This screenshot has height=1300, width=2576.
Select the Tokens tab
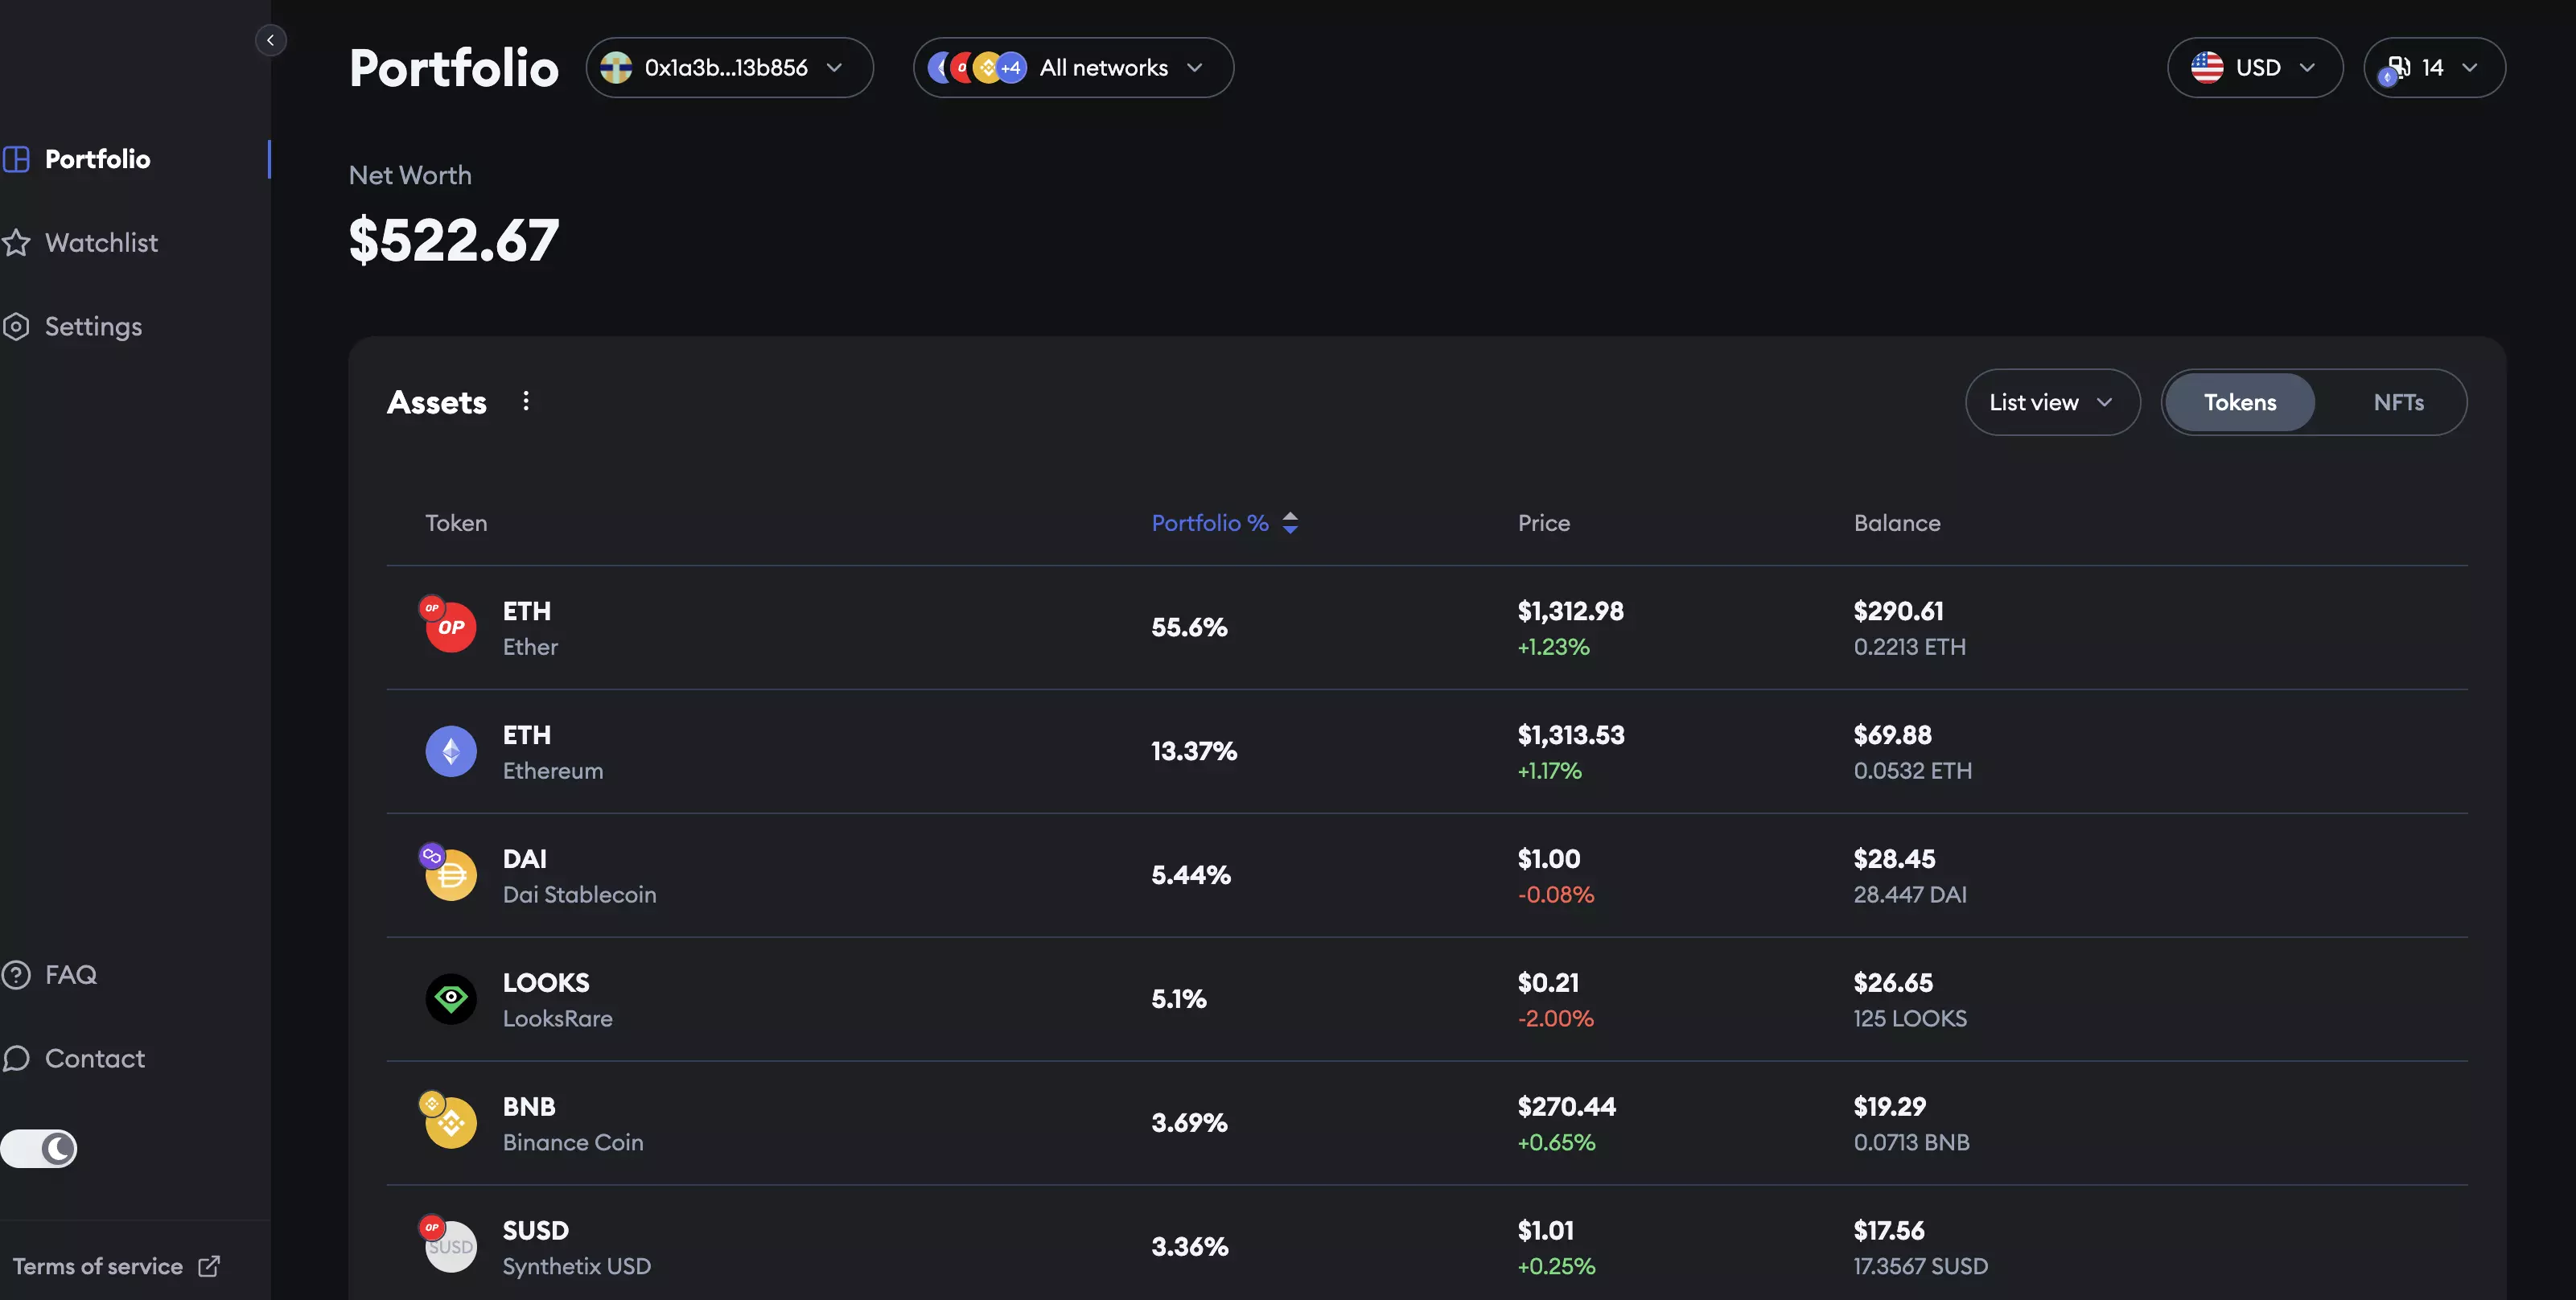pos(2239,402)
